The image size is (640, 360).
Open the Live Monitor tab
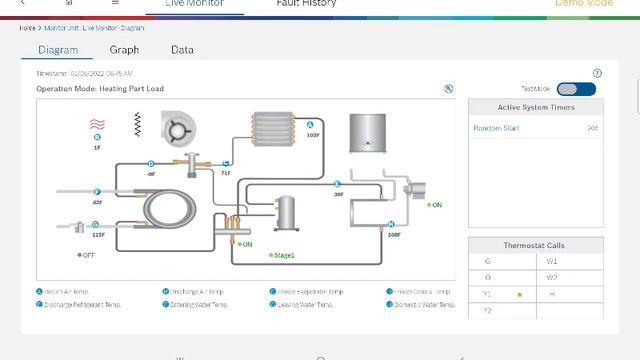click(195, 4)
